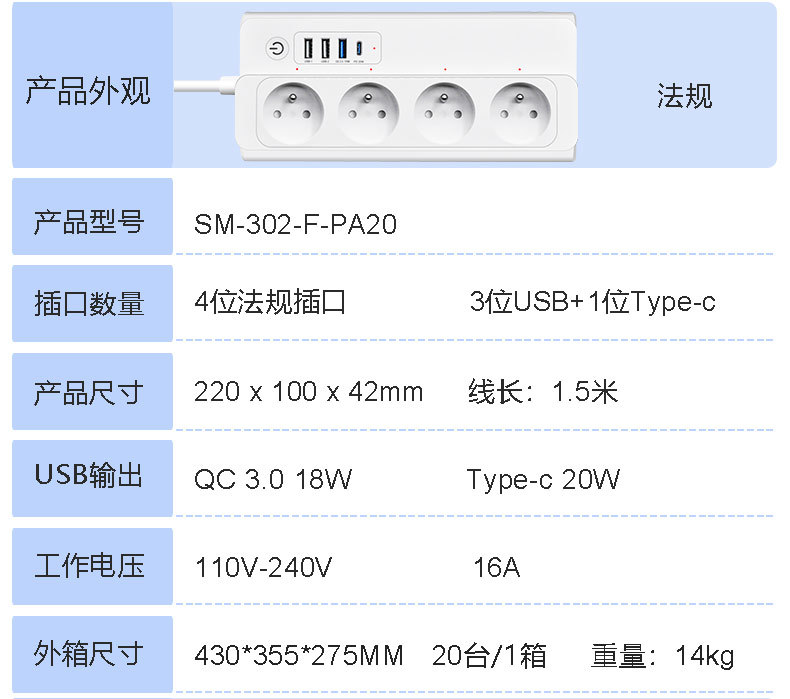The width and height of the screenshot is (790, 699).
Task: Click the model number SM-302-F-PA20
Action: pos(295,225)
